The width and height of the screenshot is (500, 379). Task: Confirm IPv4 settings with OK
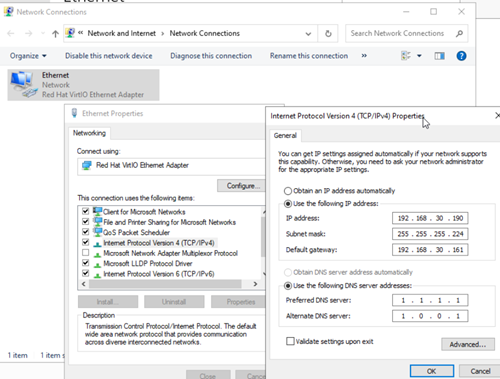432,371
